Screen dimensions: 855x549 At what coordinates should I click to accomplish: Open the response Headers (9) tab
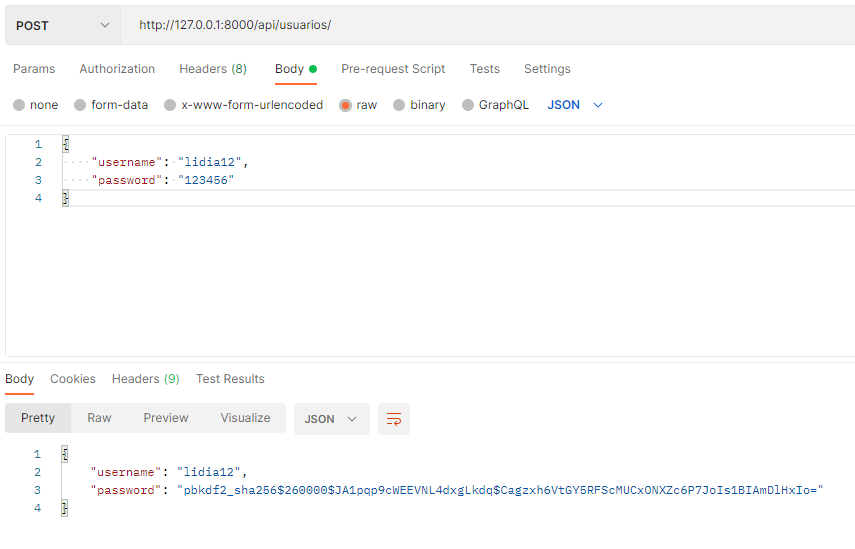146,379
